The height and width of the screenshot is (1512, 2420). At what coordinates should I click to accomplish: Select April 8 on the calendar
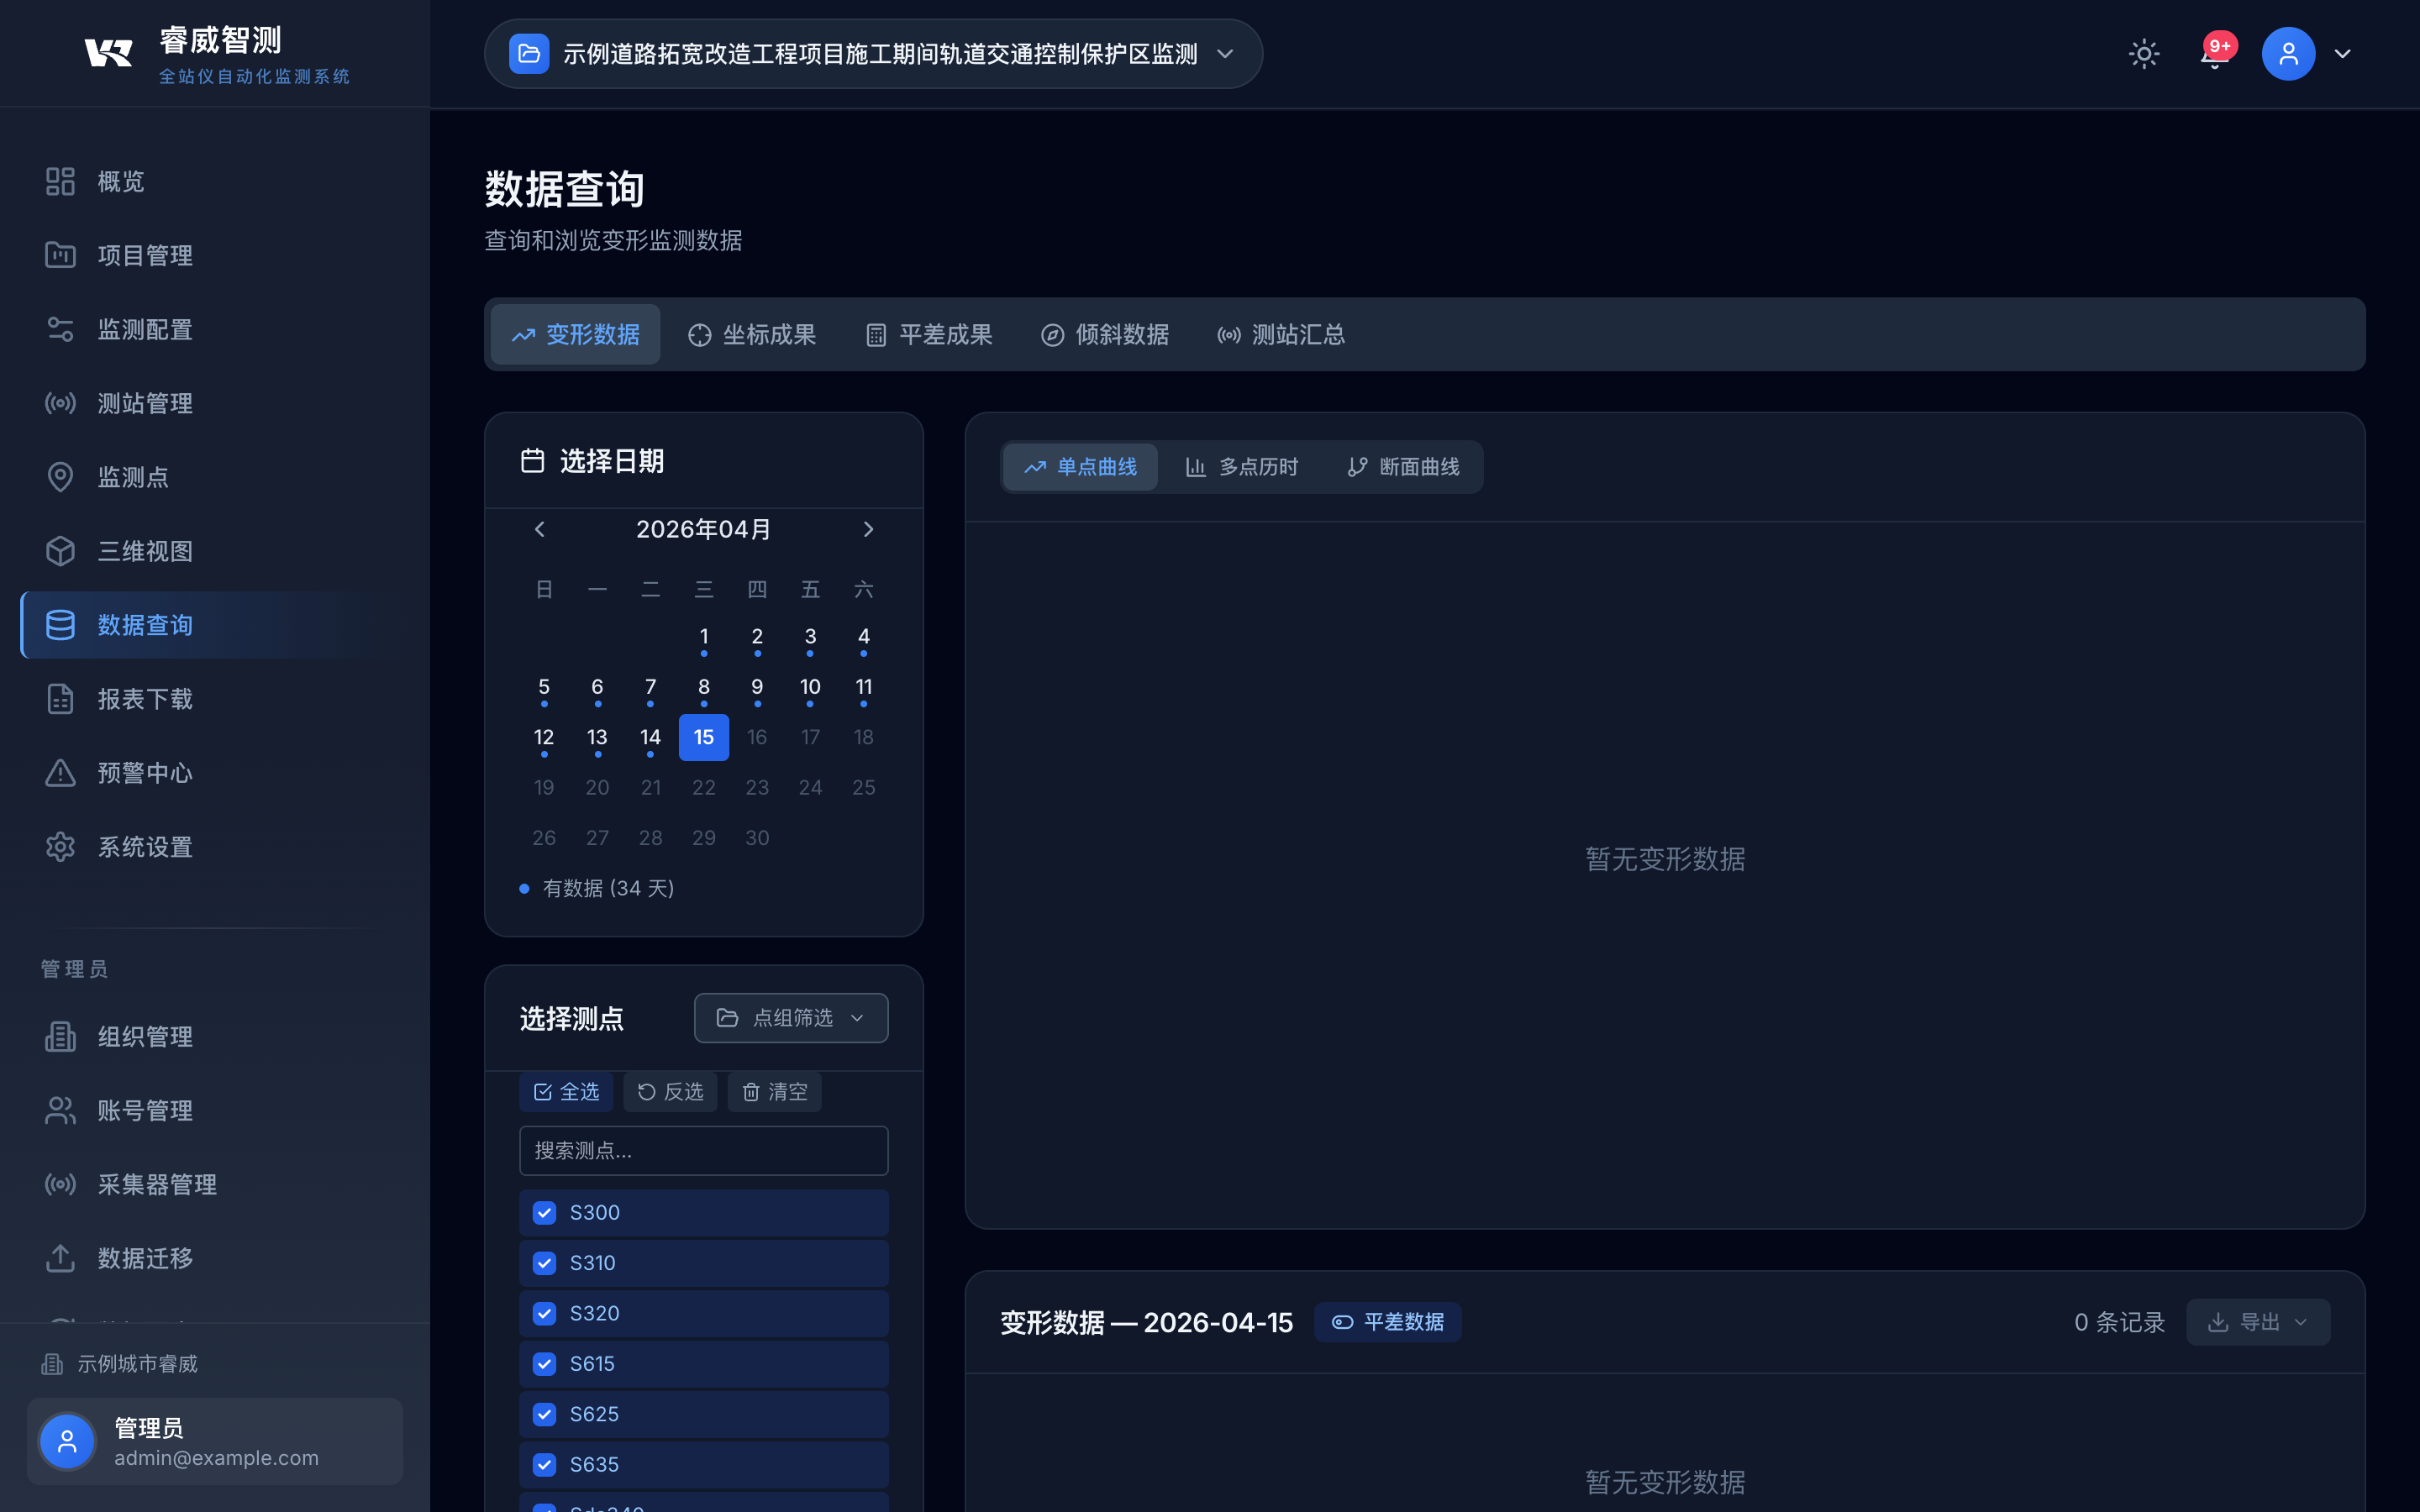703,687
